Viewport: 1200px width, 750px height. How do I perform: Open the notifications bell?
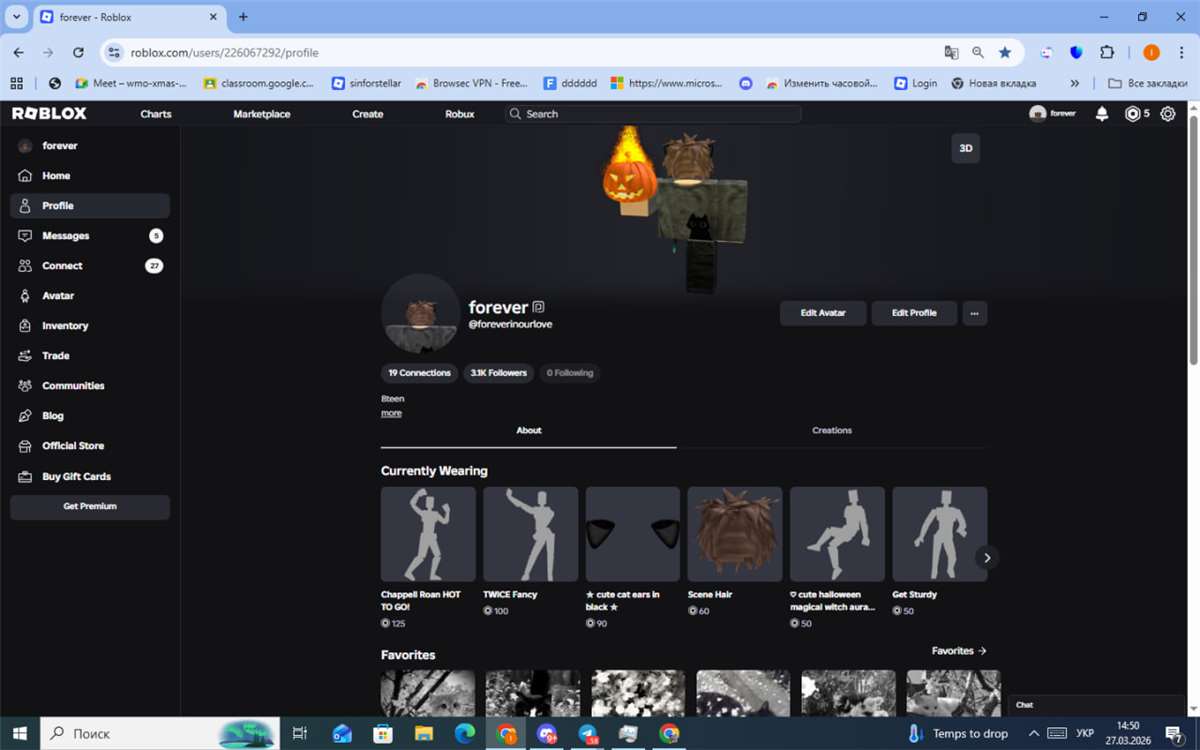[1101, 114]
